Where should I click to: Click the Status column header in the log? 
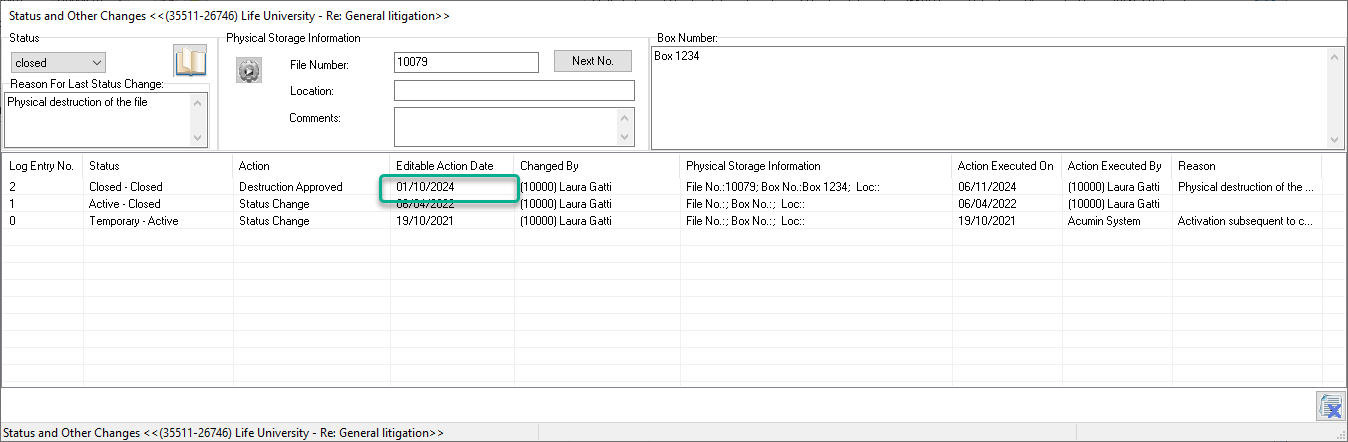(x=158, y=166)
